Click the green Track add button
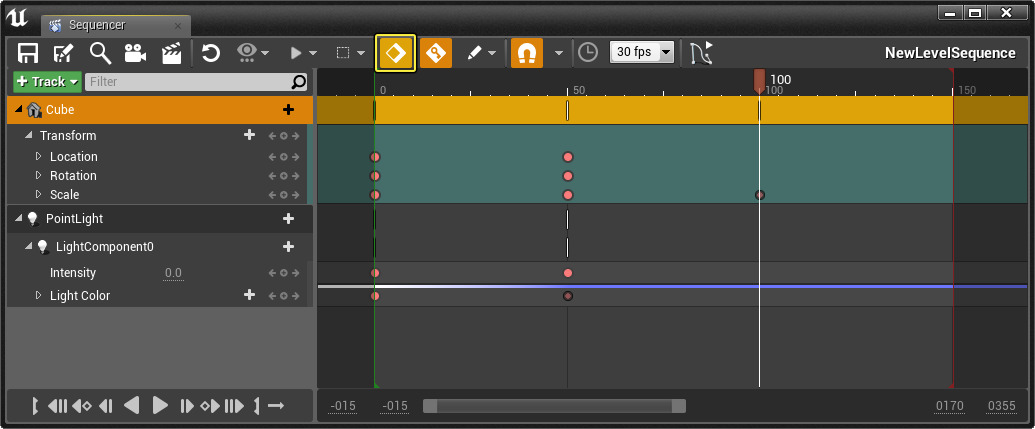 pos(47,82)
